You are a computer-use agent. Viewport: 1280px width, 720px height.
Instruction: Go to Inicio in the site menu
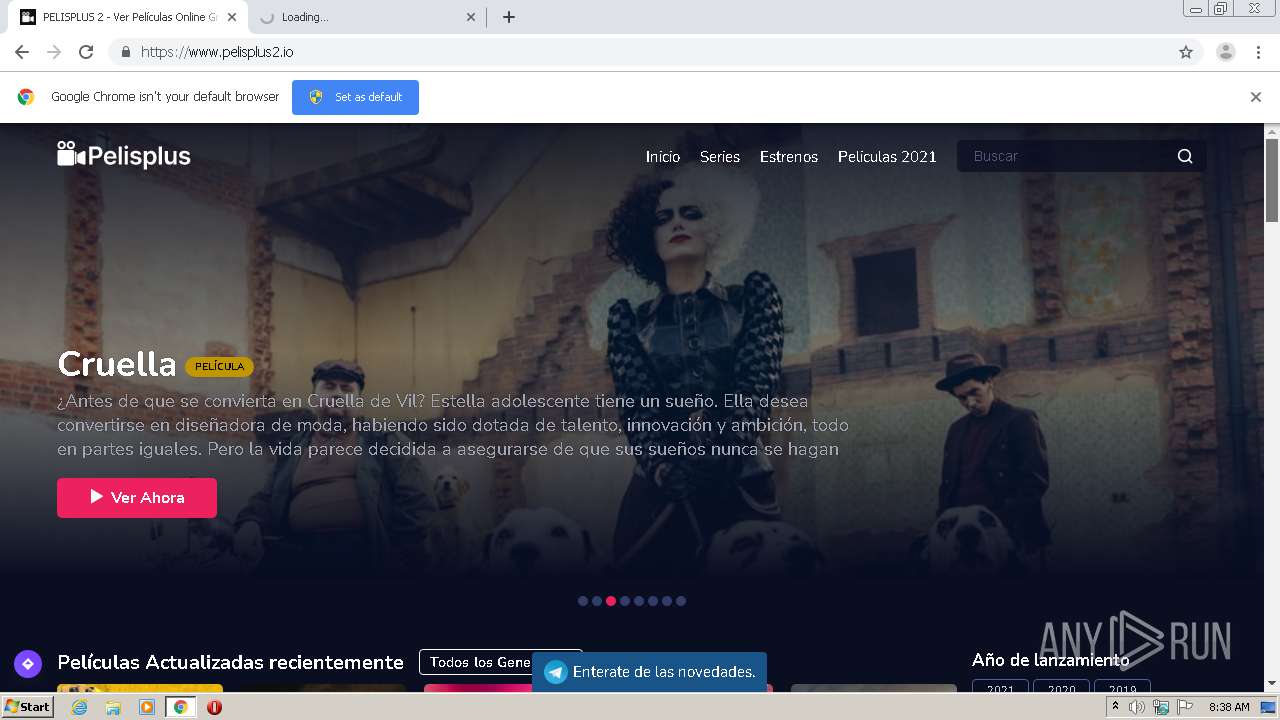point(662,156)
